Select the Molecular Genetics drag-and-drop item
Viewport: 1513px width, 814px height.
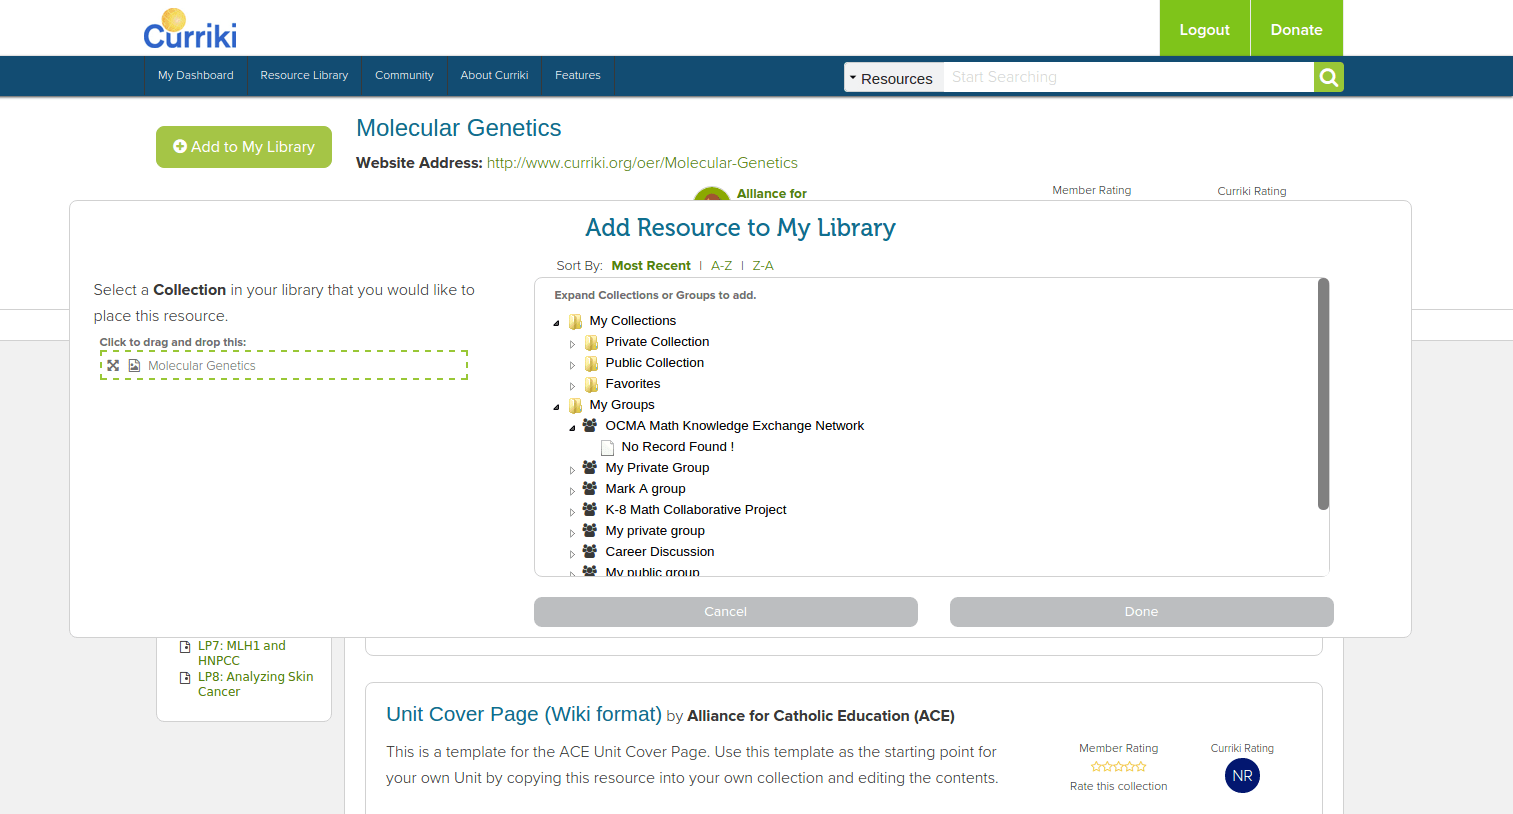(284, 366)
